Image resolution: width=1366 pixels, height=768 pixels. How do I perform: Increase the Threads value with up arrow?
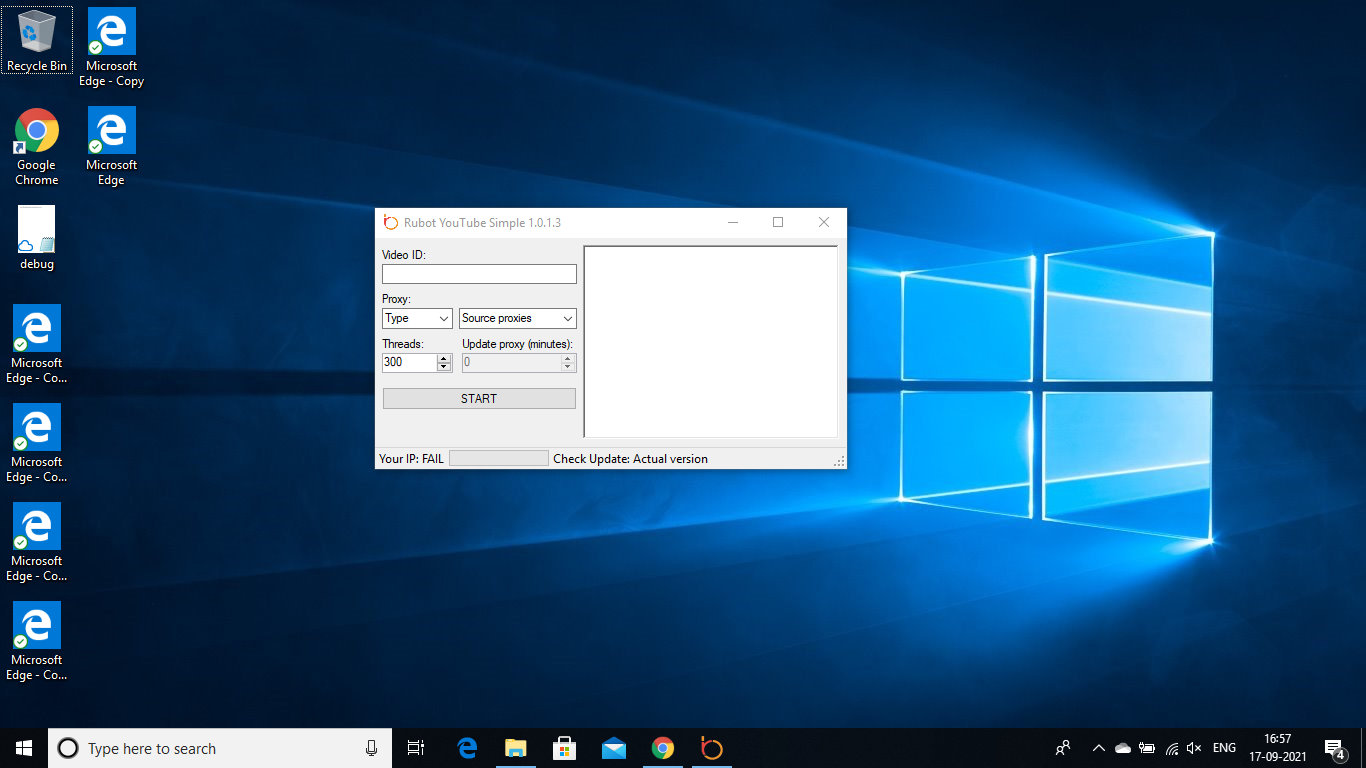click(x=444, y=358)
